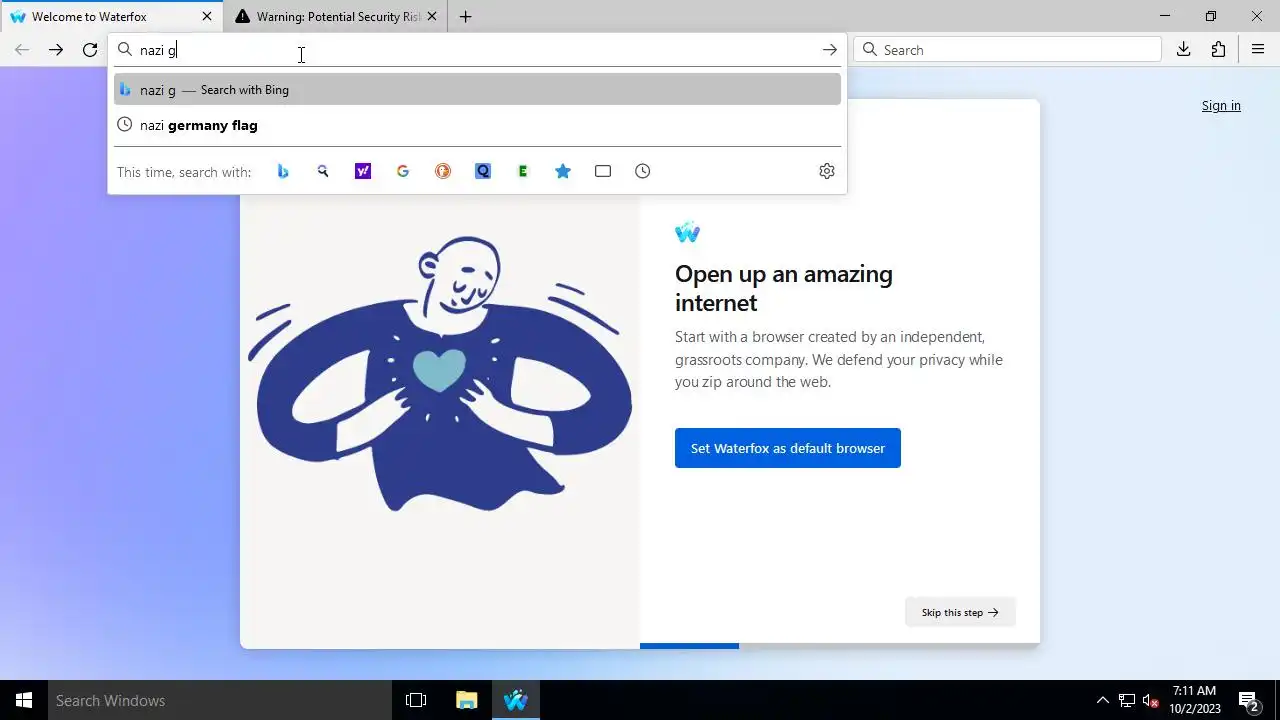
Task: Open the clock showing 7:11 AM
Action: [x=1195, y=700]
